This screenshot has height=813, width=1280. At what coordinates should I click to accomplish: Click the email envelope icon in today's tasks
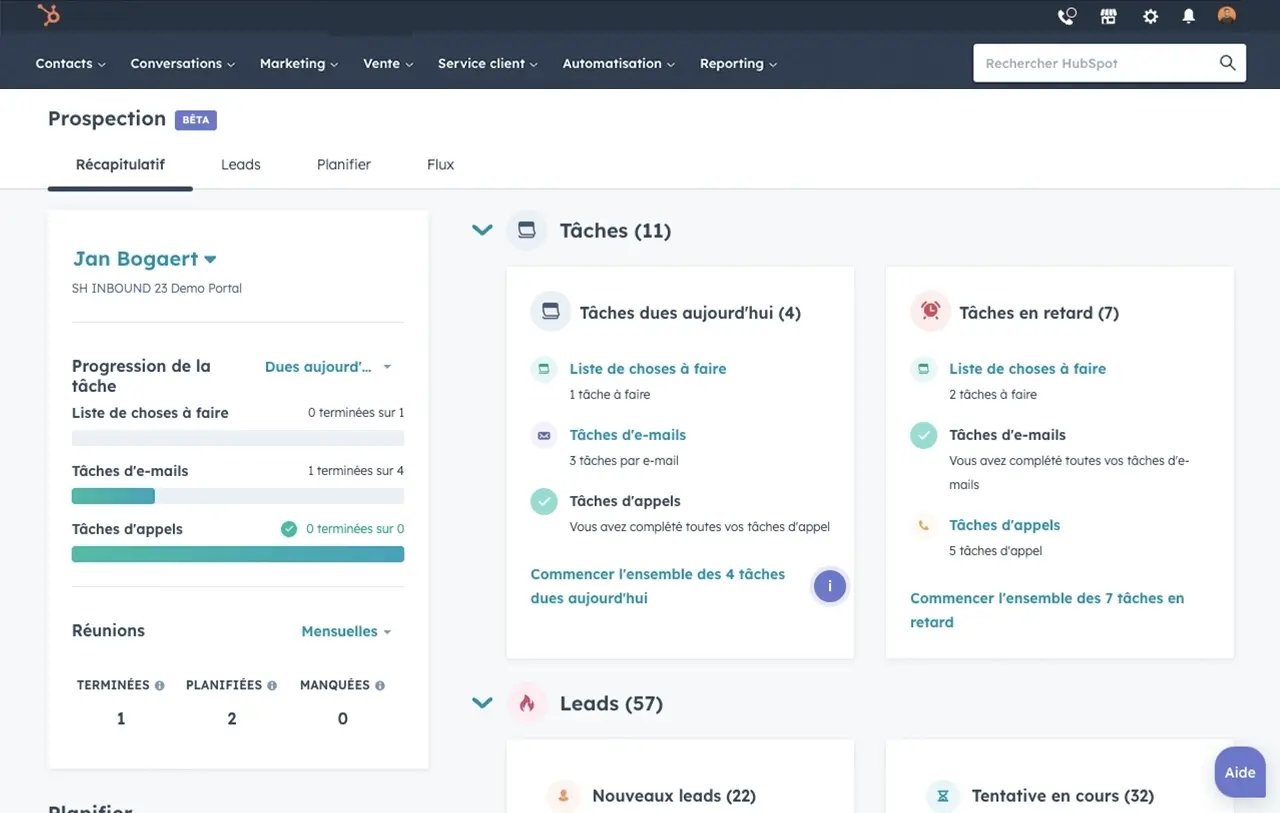(x=544, y=435)
